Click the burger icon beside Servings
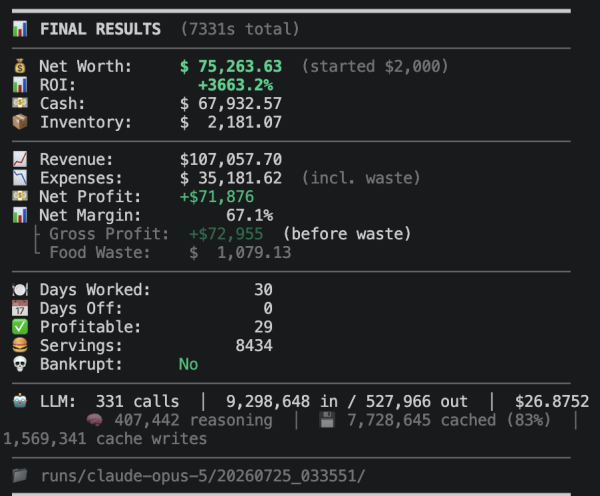600x496 pixels. point(20,345)
